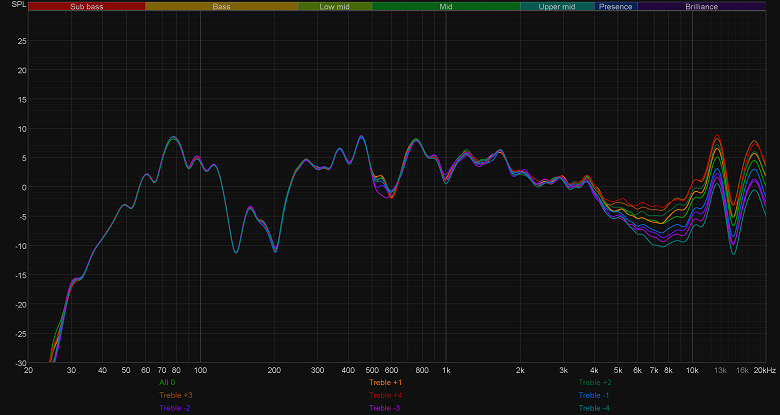This screenshot has height=415, width=780.
Task: Click the 200 label on the frequency axis
Action: 274,370
